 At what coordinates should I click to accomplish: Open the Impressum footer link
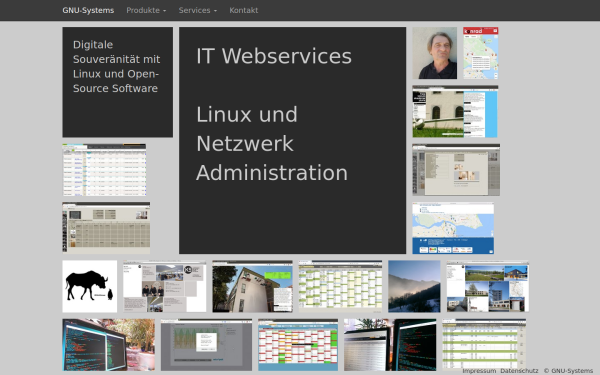coord(479,370)
